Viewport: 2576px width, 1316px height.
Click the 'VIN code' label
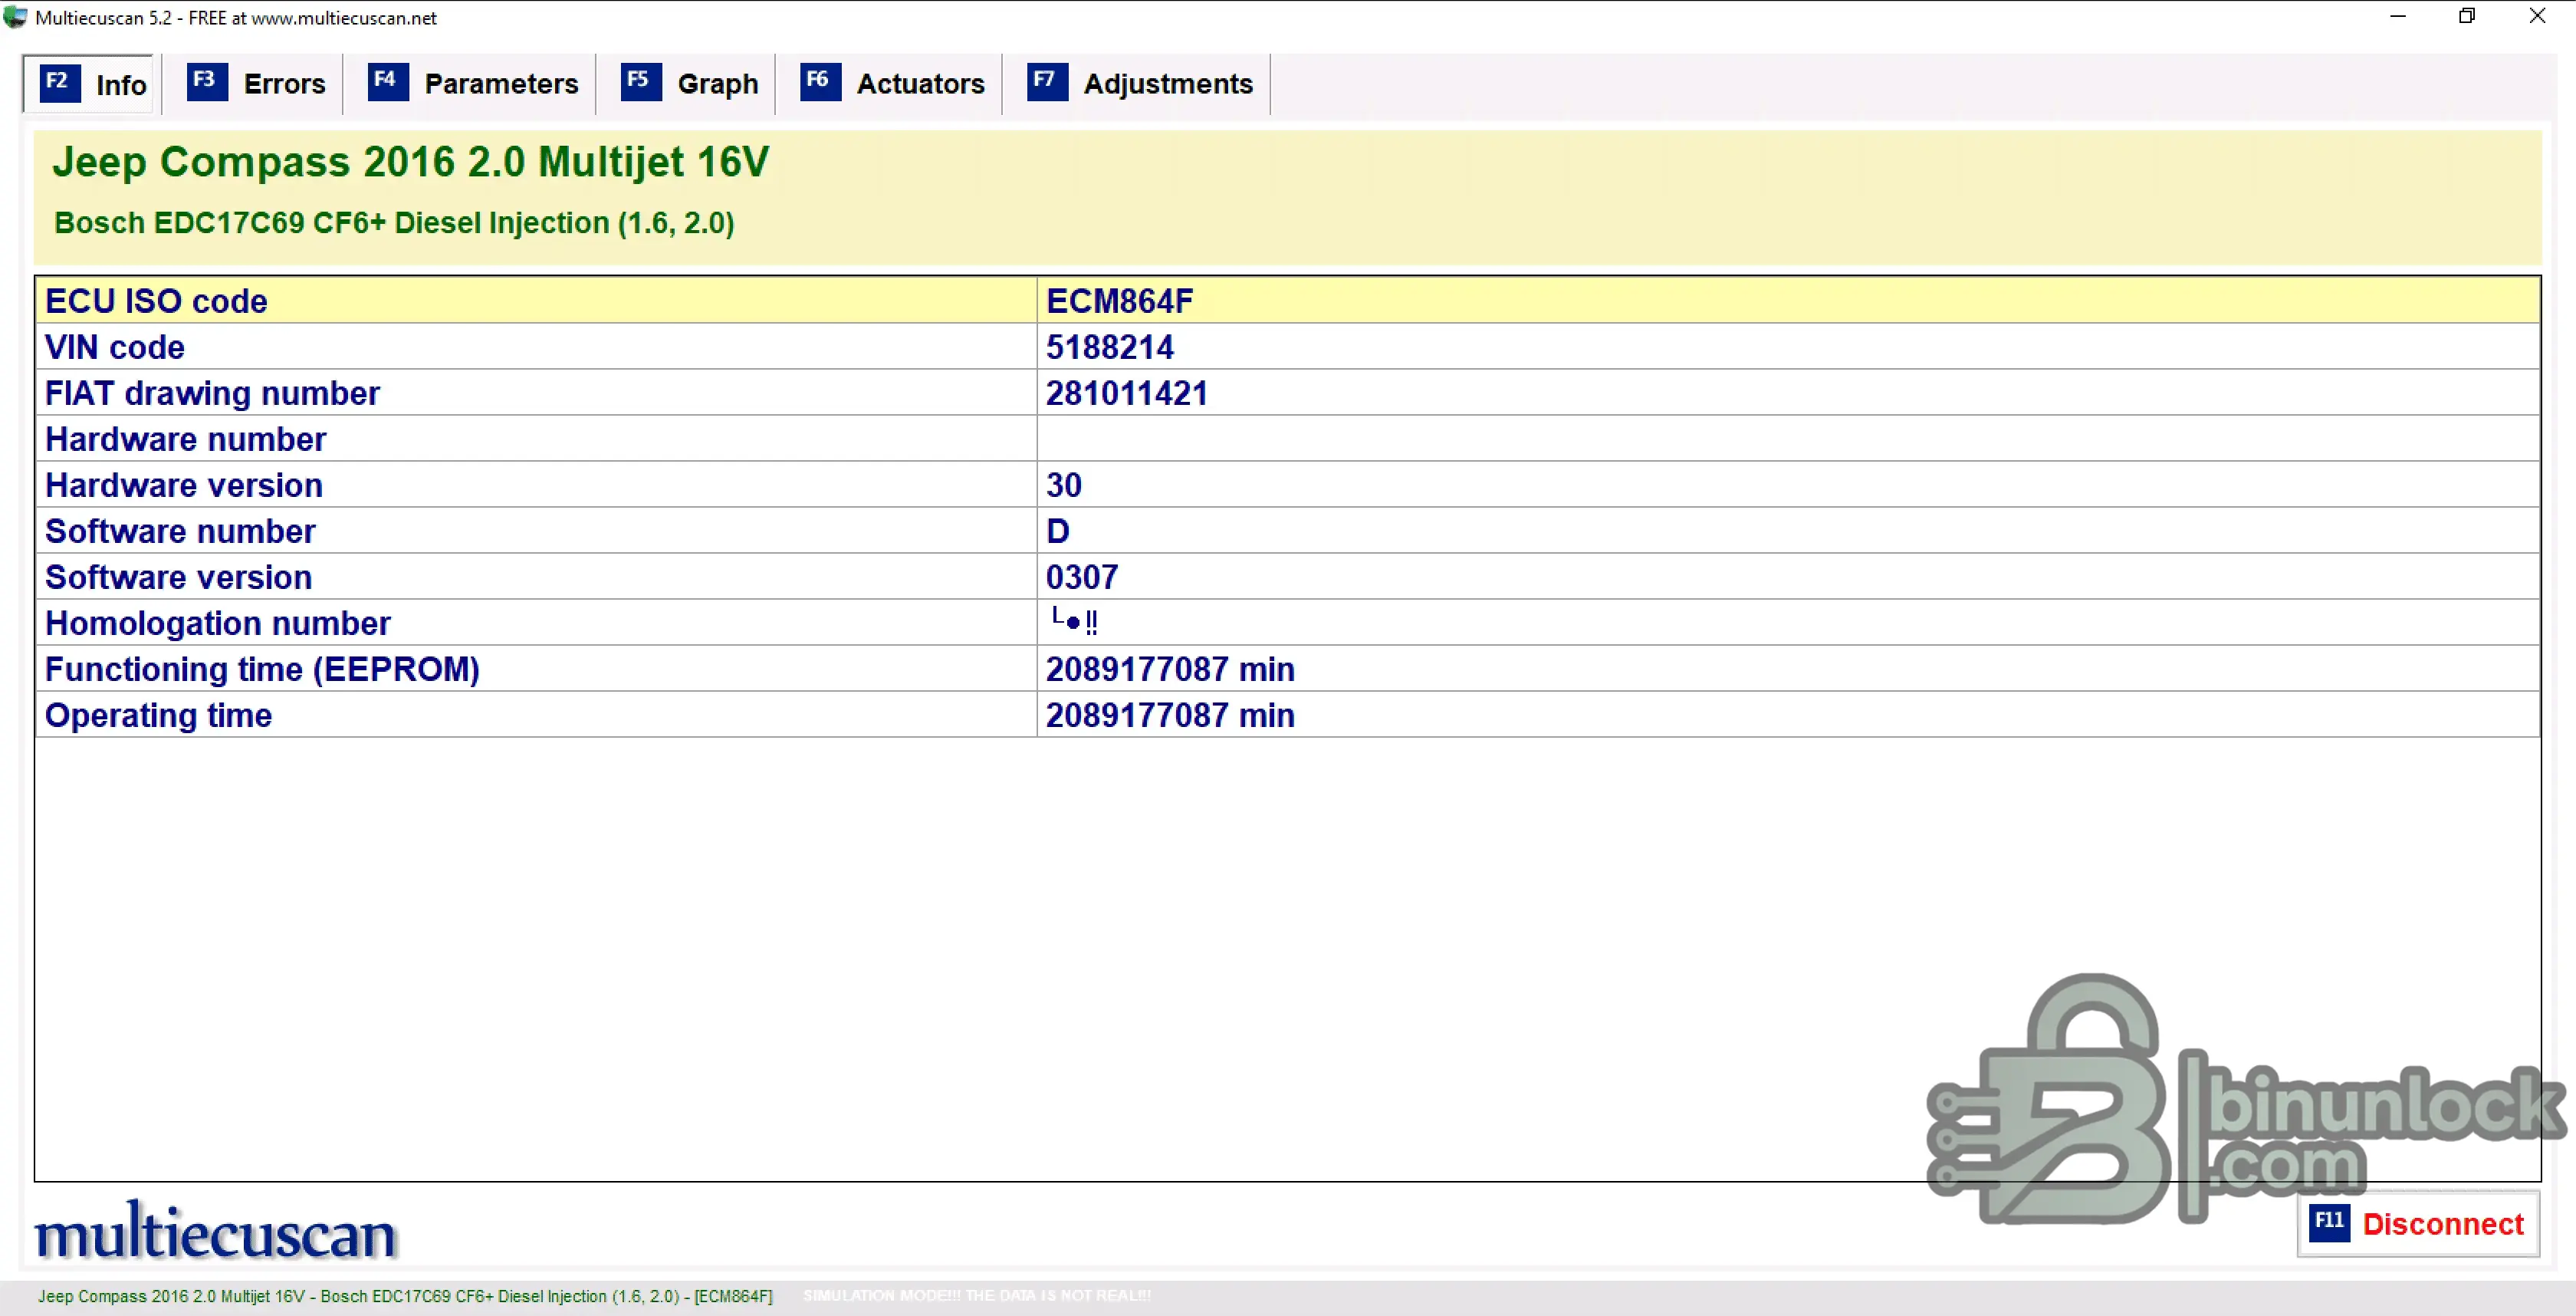click(x=115, y=347)
